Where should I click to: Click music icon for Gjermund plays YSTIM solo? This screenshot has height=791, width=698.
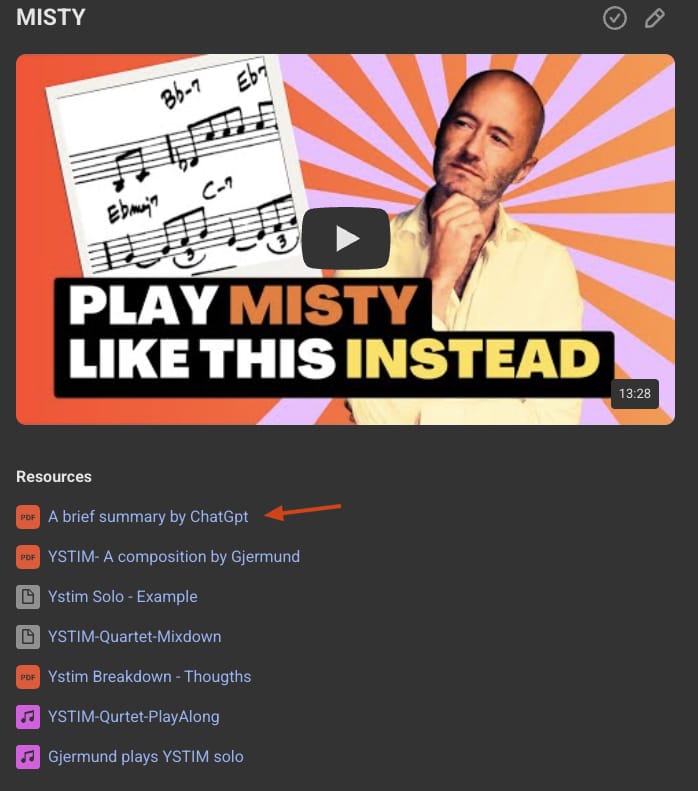pyautogui.click(x=28, y=757)
